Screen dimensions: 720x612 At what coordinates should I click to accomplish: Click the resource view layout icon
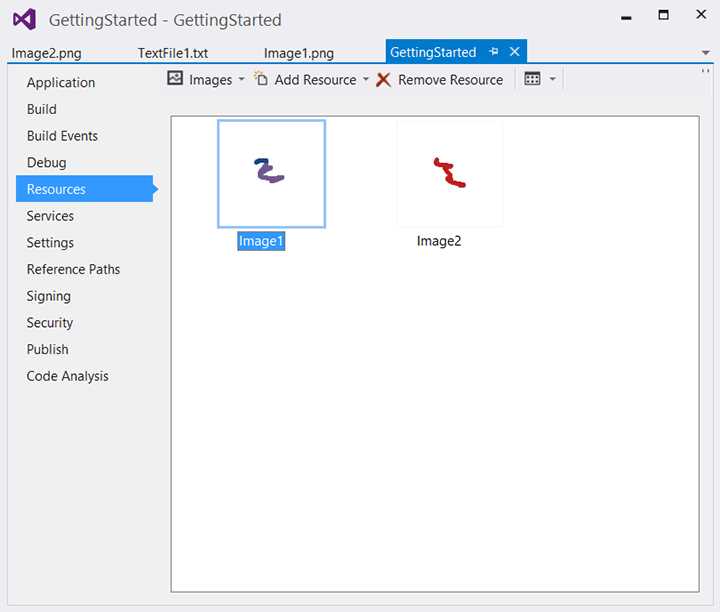click(532, 79)
